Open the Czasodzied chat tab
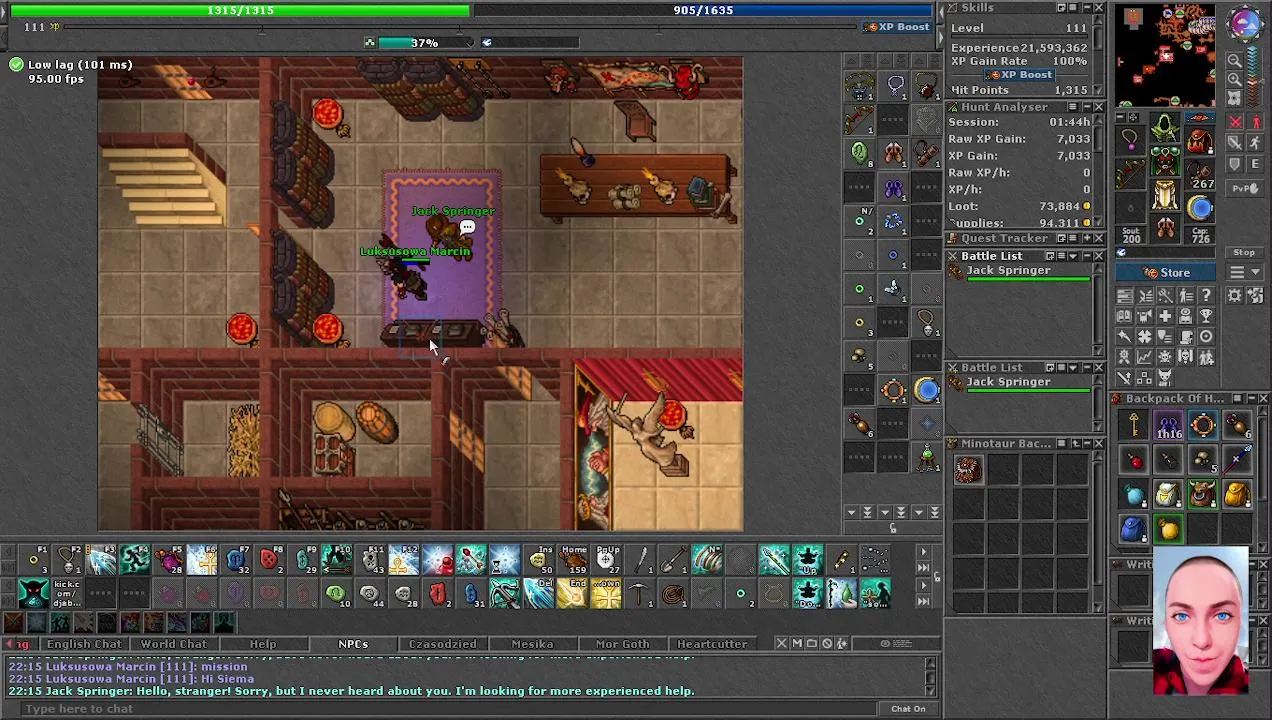 (x=442, y=644)
